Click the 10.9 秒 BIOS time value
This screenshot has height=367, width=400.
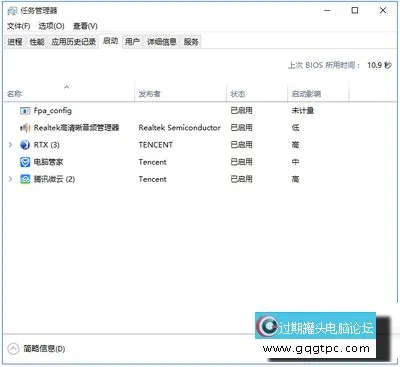click(x=379, y=65)
